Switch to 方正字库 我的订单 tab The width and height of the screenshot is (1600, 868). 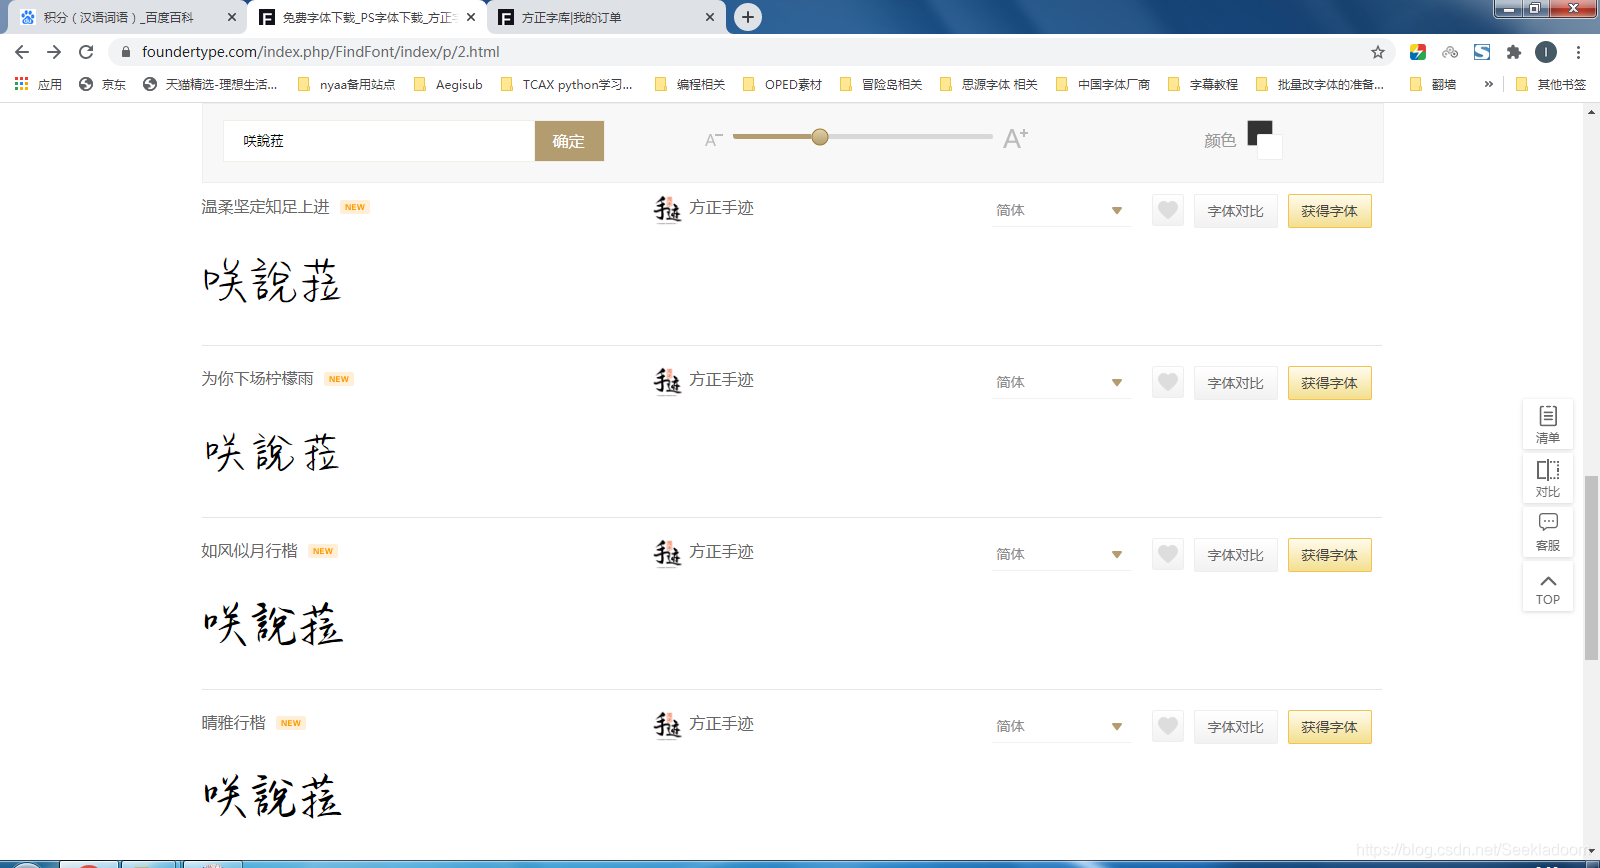click(605, 17)
